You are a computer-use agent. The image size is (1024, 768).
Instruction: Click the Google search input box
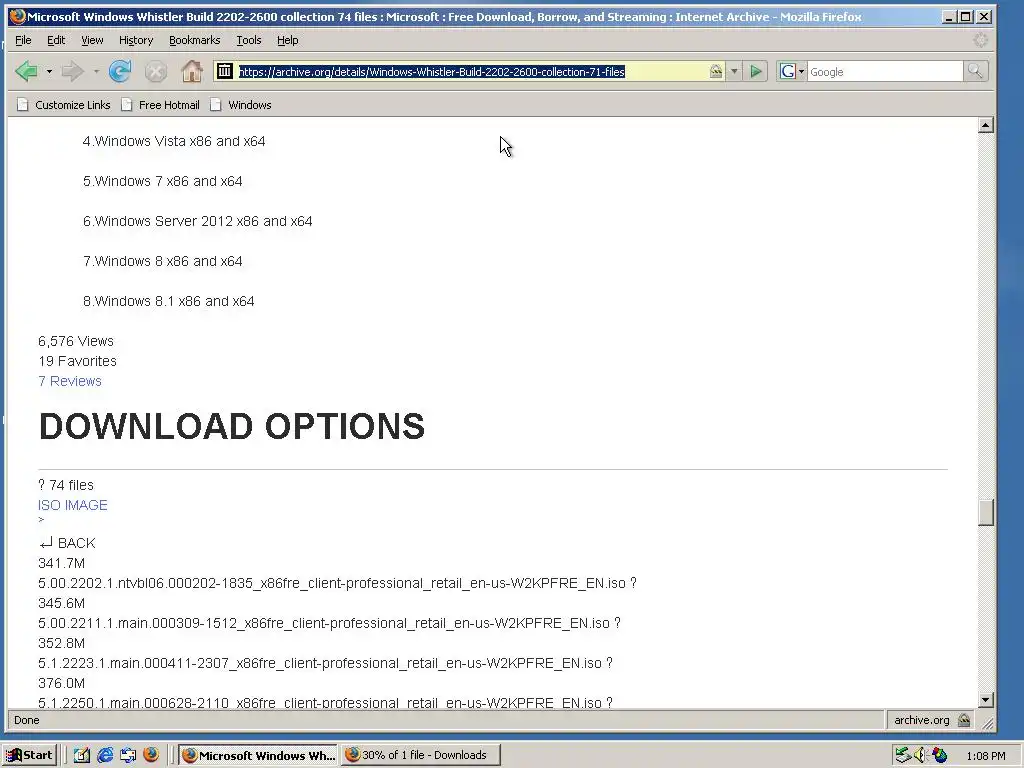tap(885, 71)
